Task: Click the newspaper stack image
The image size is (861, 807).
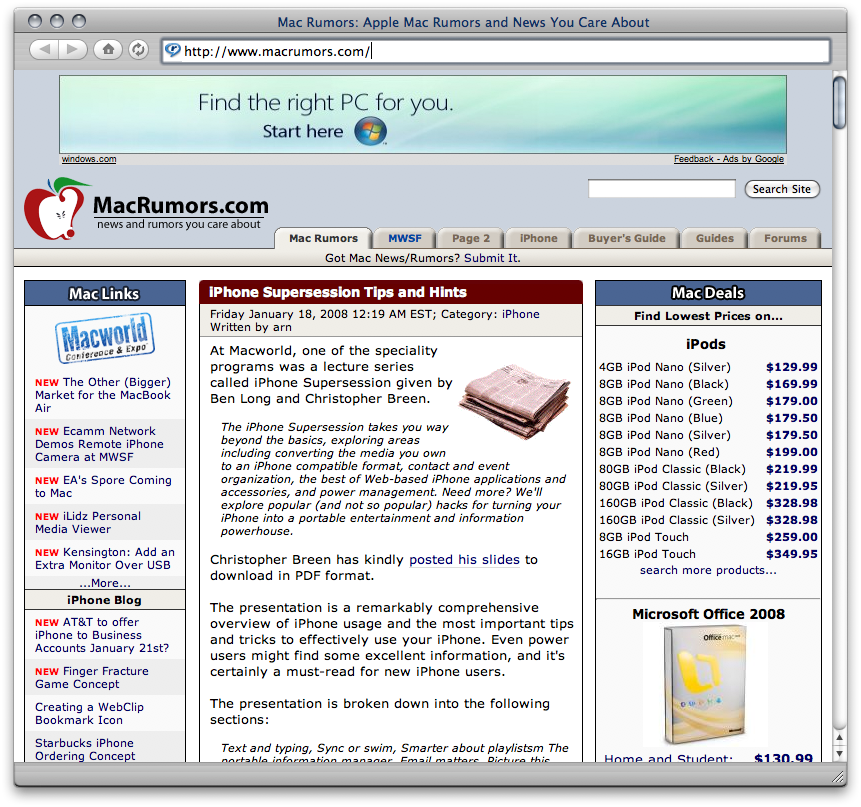Action: coord(515,400)
